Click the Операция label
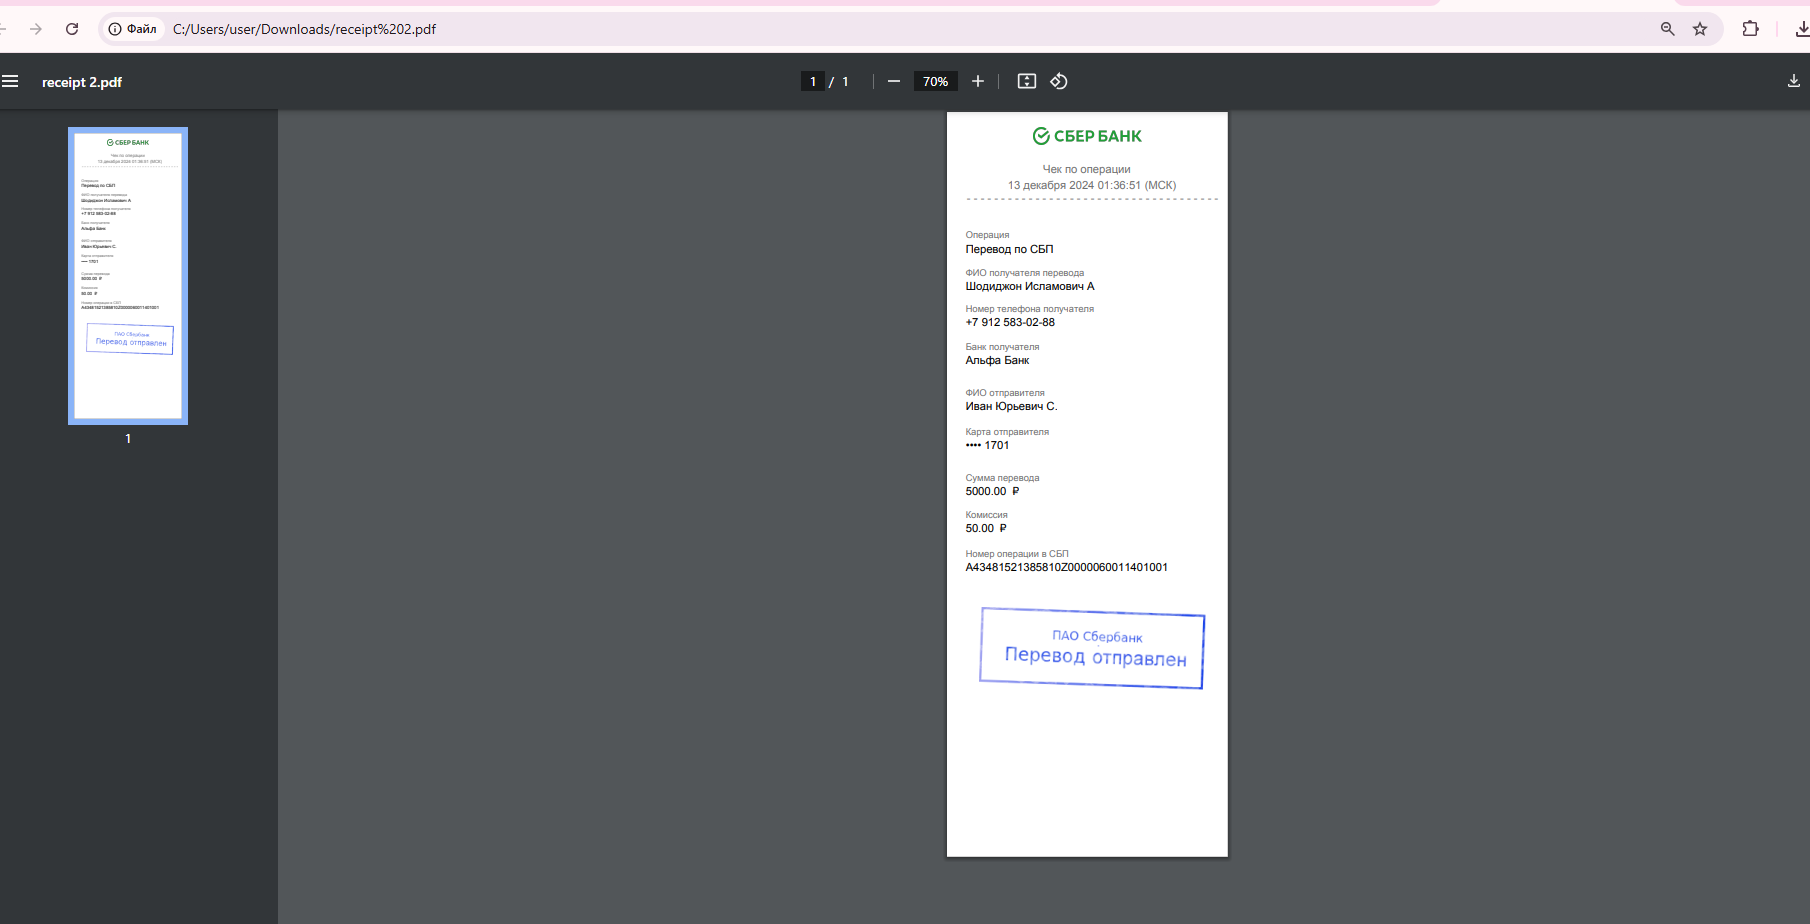Viewport: 1810px width, 924px height. 987,235
